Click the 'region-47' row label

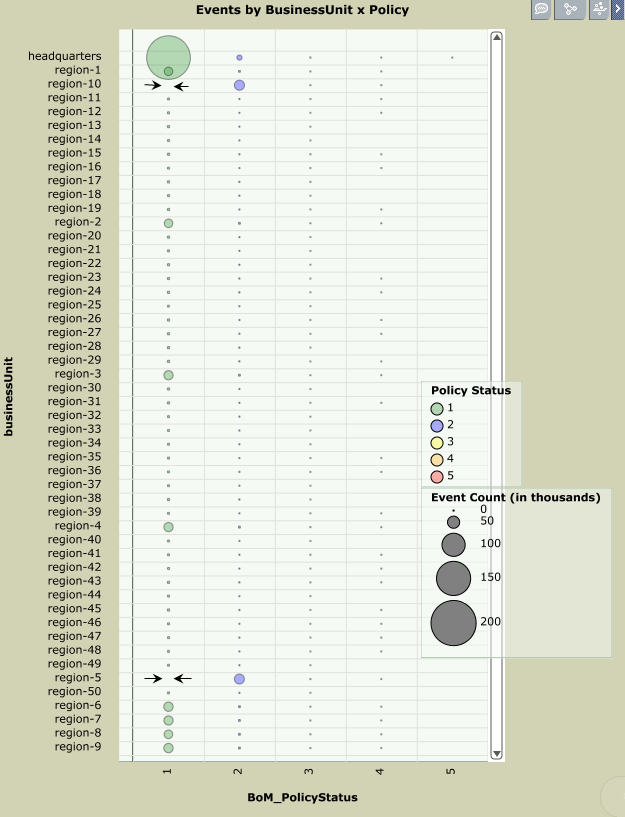tap(74, 636)
